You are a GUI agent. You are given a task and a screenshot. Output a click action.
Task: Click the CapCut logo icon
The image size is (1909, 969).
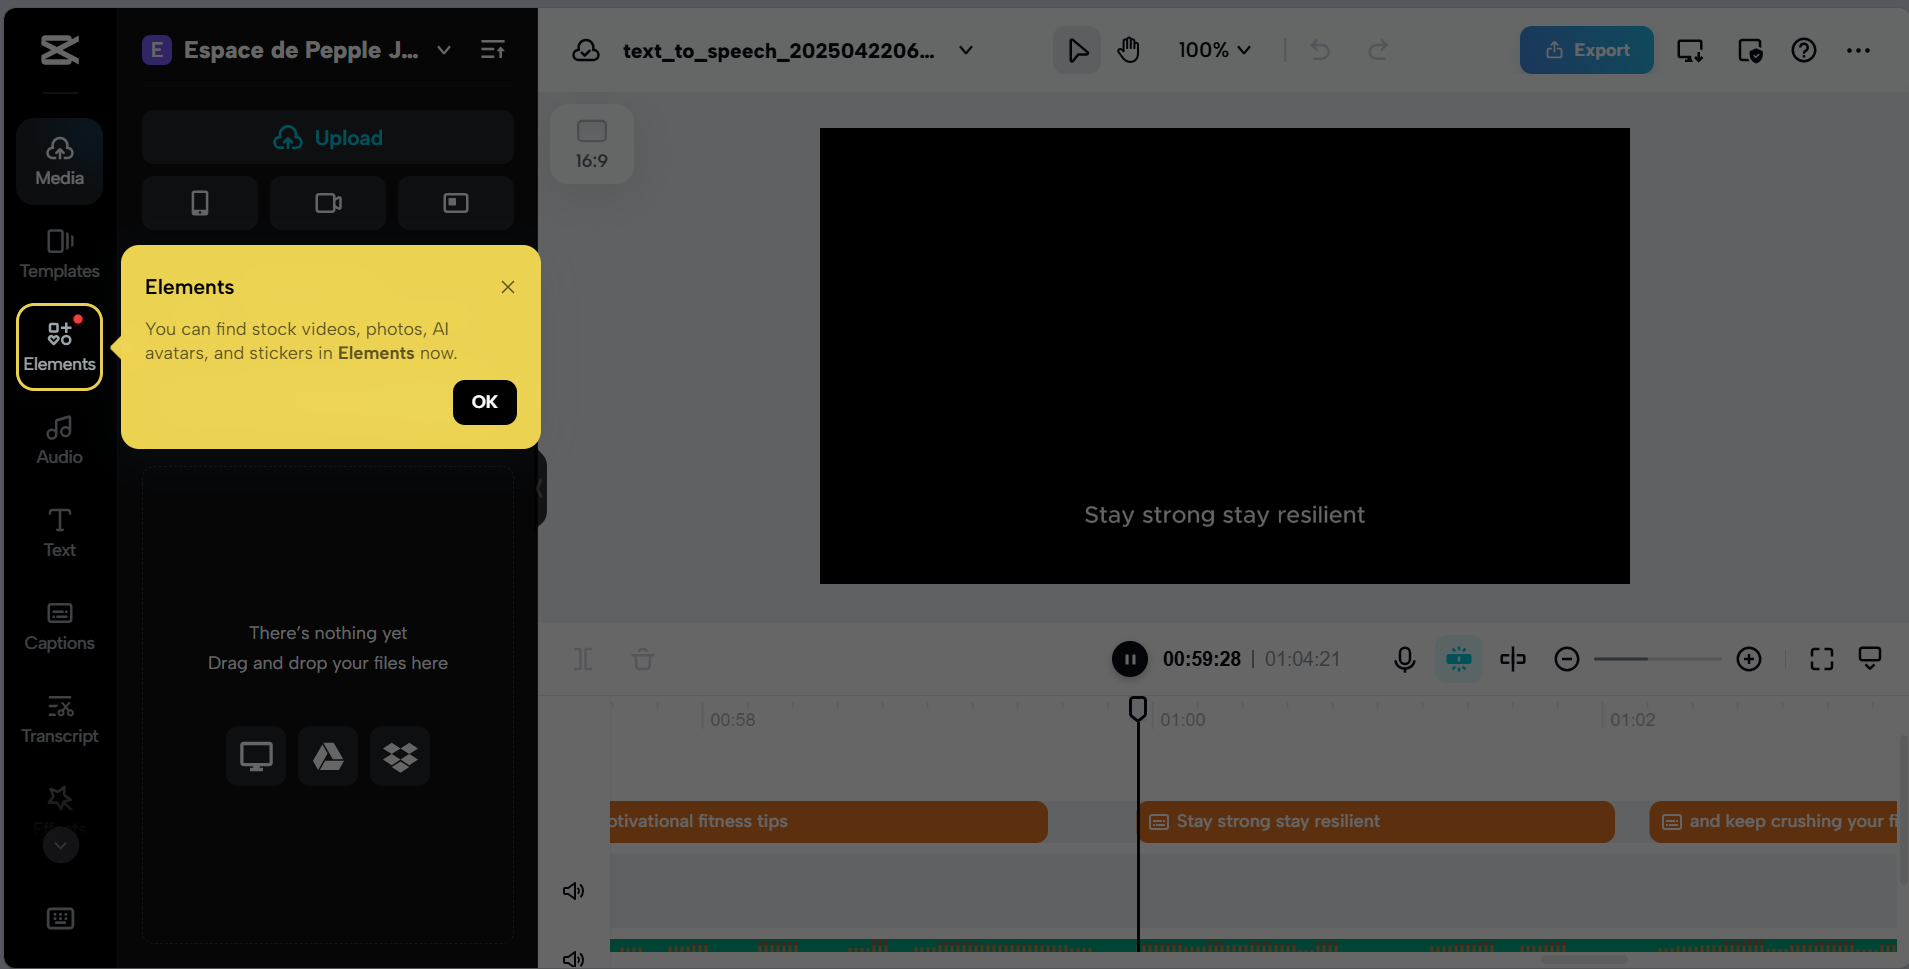point(60,50)
